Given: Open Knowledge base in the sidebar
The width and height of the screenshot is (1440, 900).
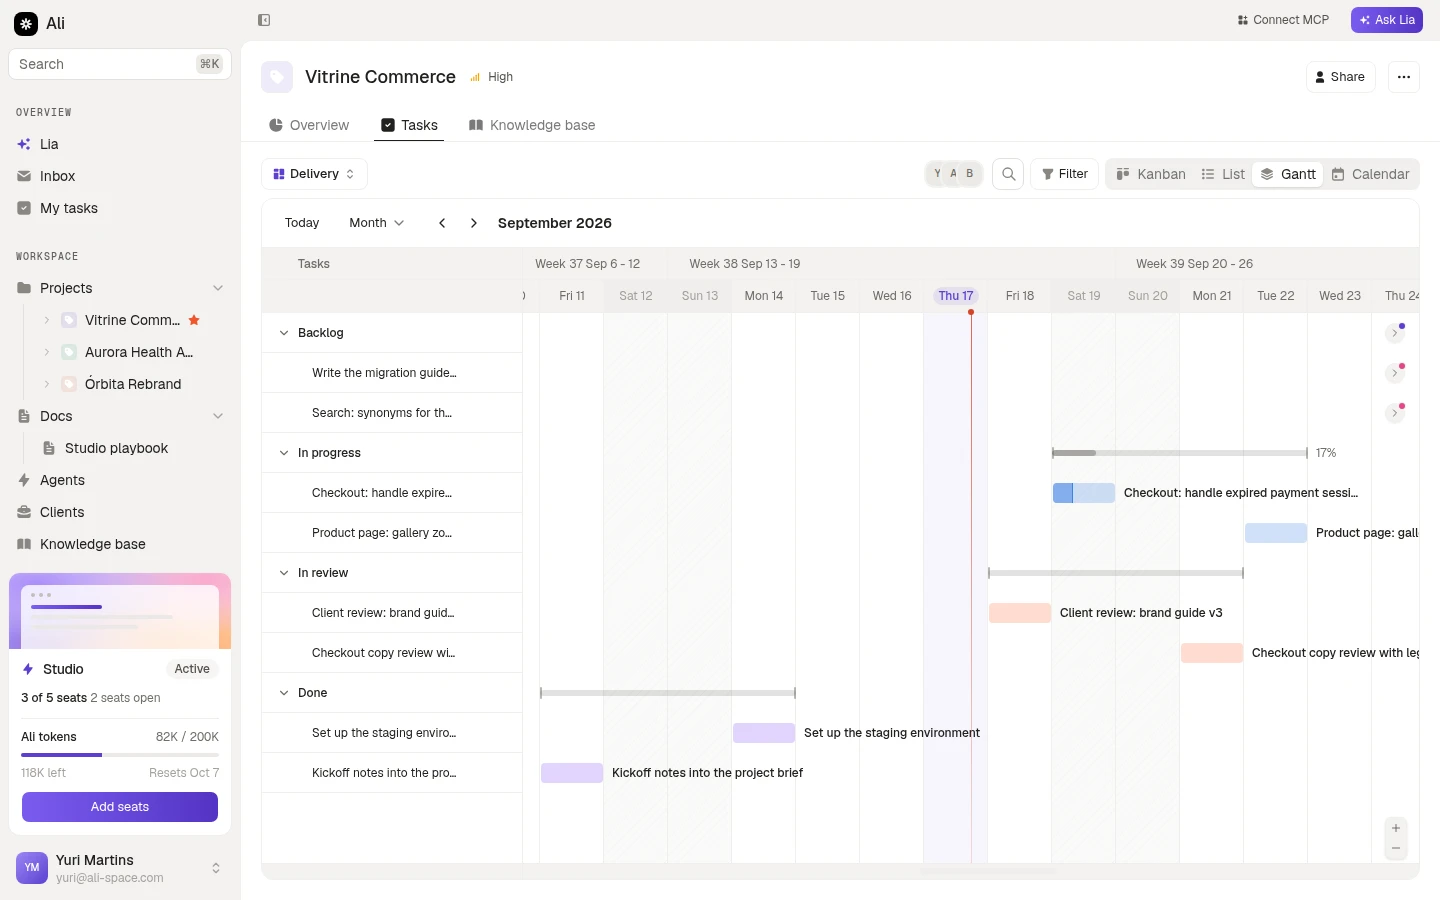Looking at the screenshot, I should [120, 544].
